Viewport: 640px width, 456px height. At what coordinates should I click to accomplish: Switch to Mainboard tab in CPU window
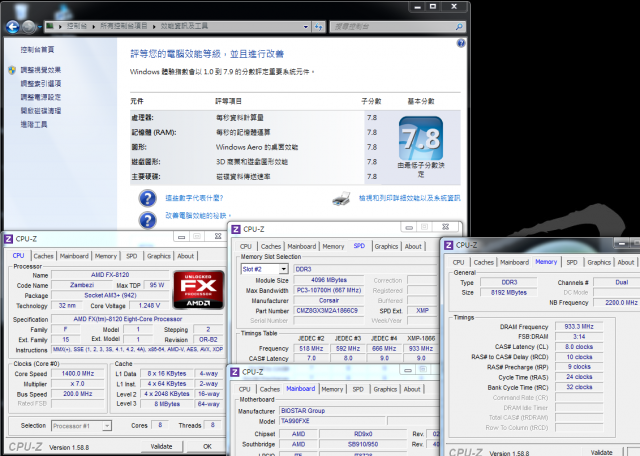[x=74, y=256]
